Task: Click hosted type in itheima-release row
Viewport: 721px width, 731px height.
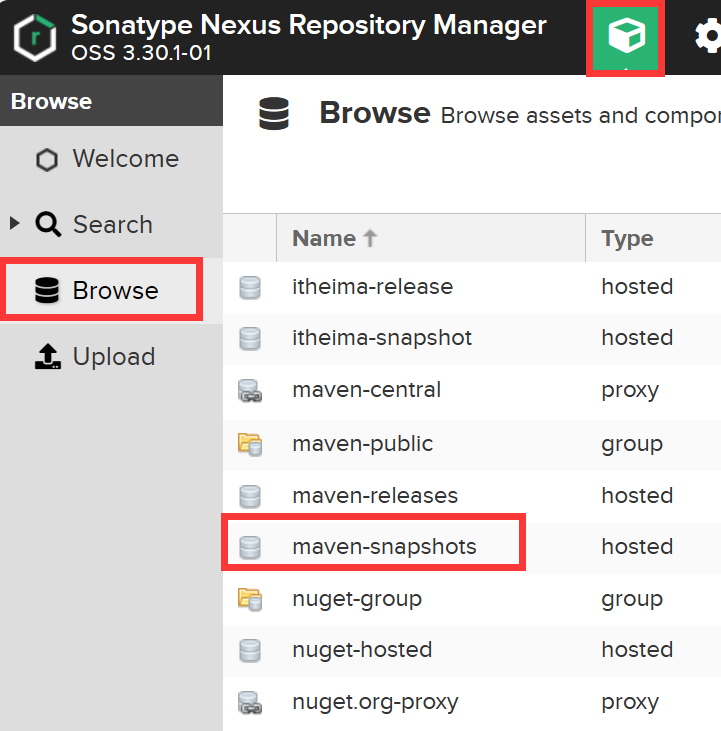Action: (x=637, y=286)
